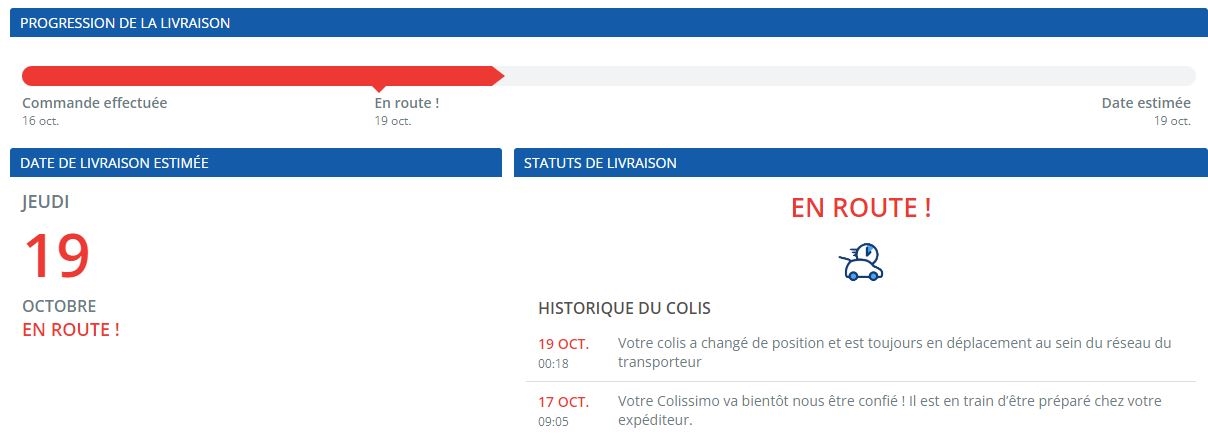Click the "Historique du colis" heading
This screenshot has width=1208, height=443.
coord(624,308)
